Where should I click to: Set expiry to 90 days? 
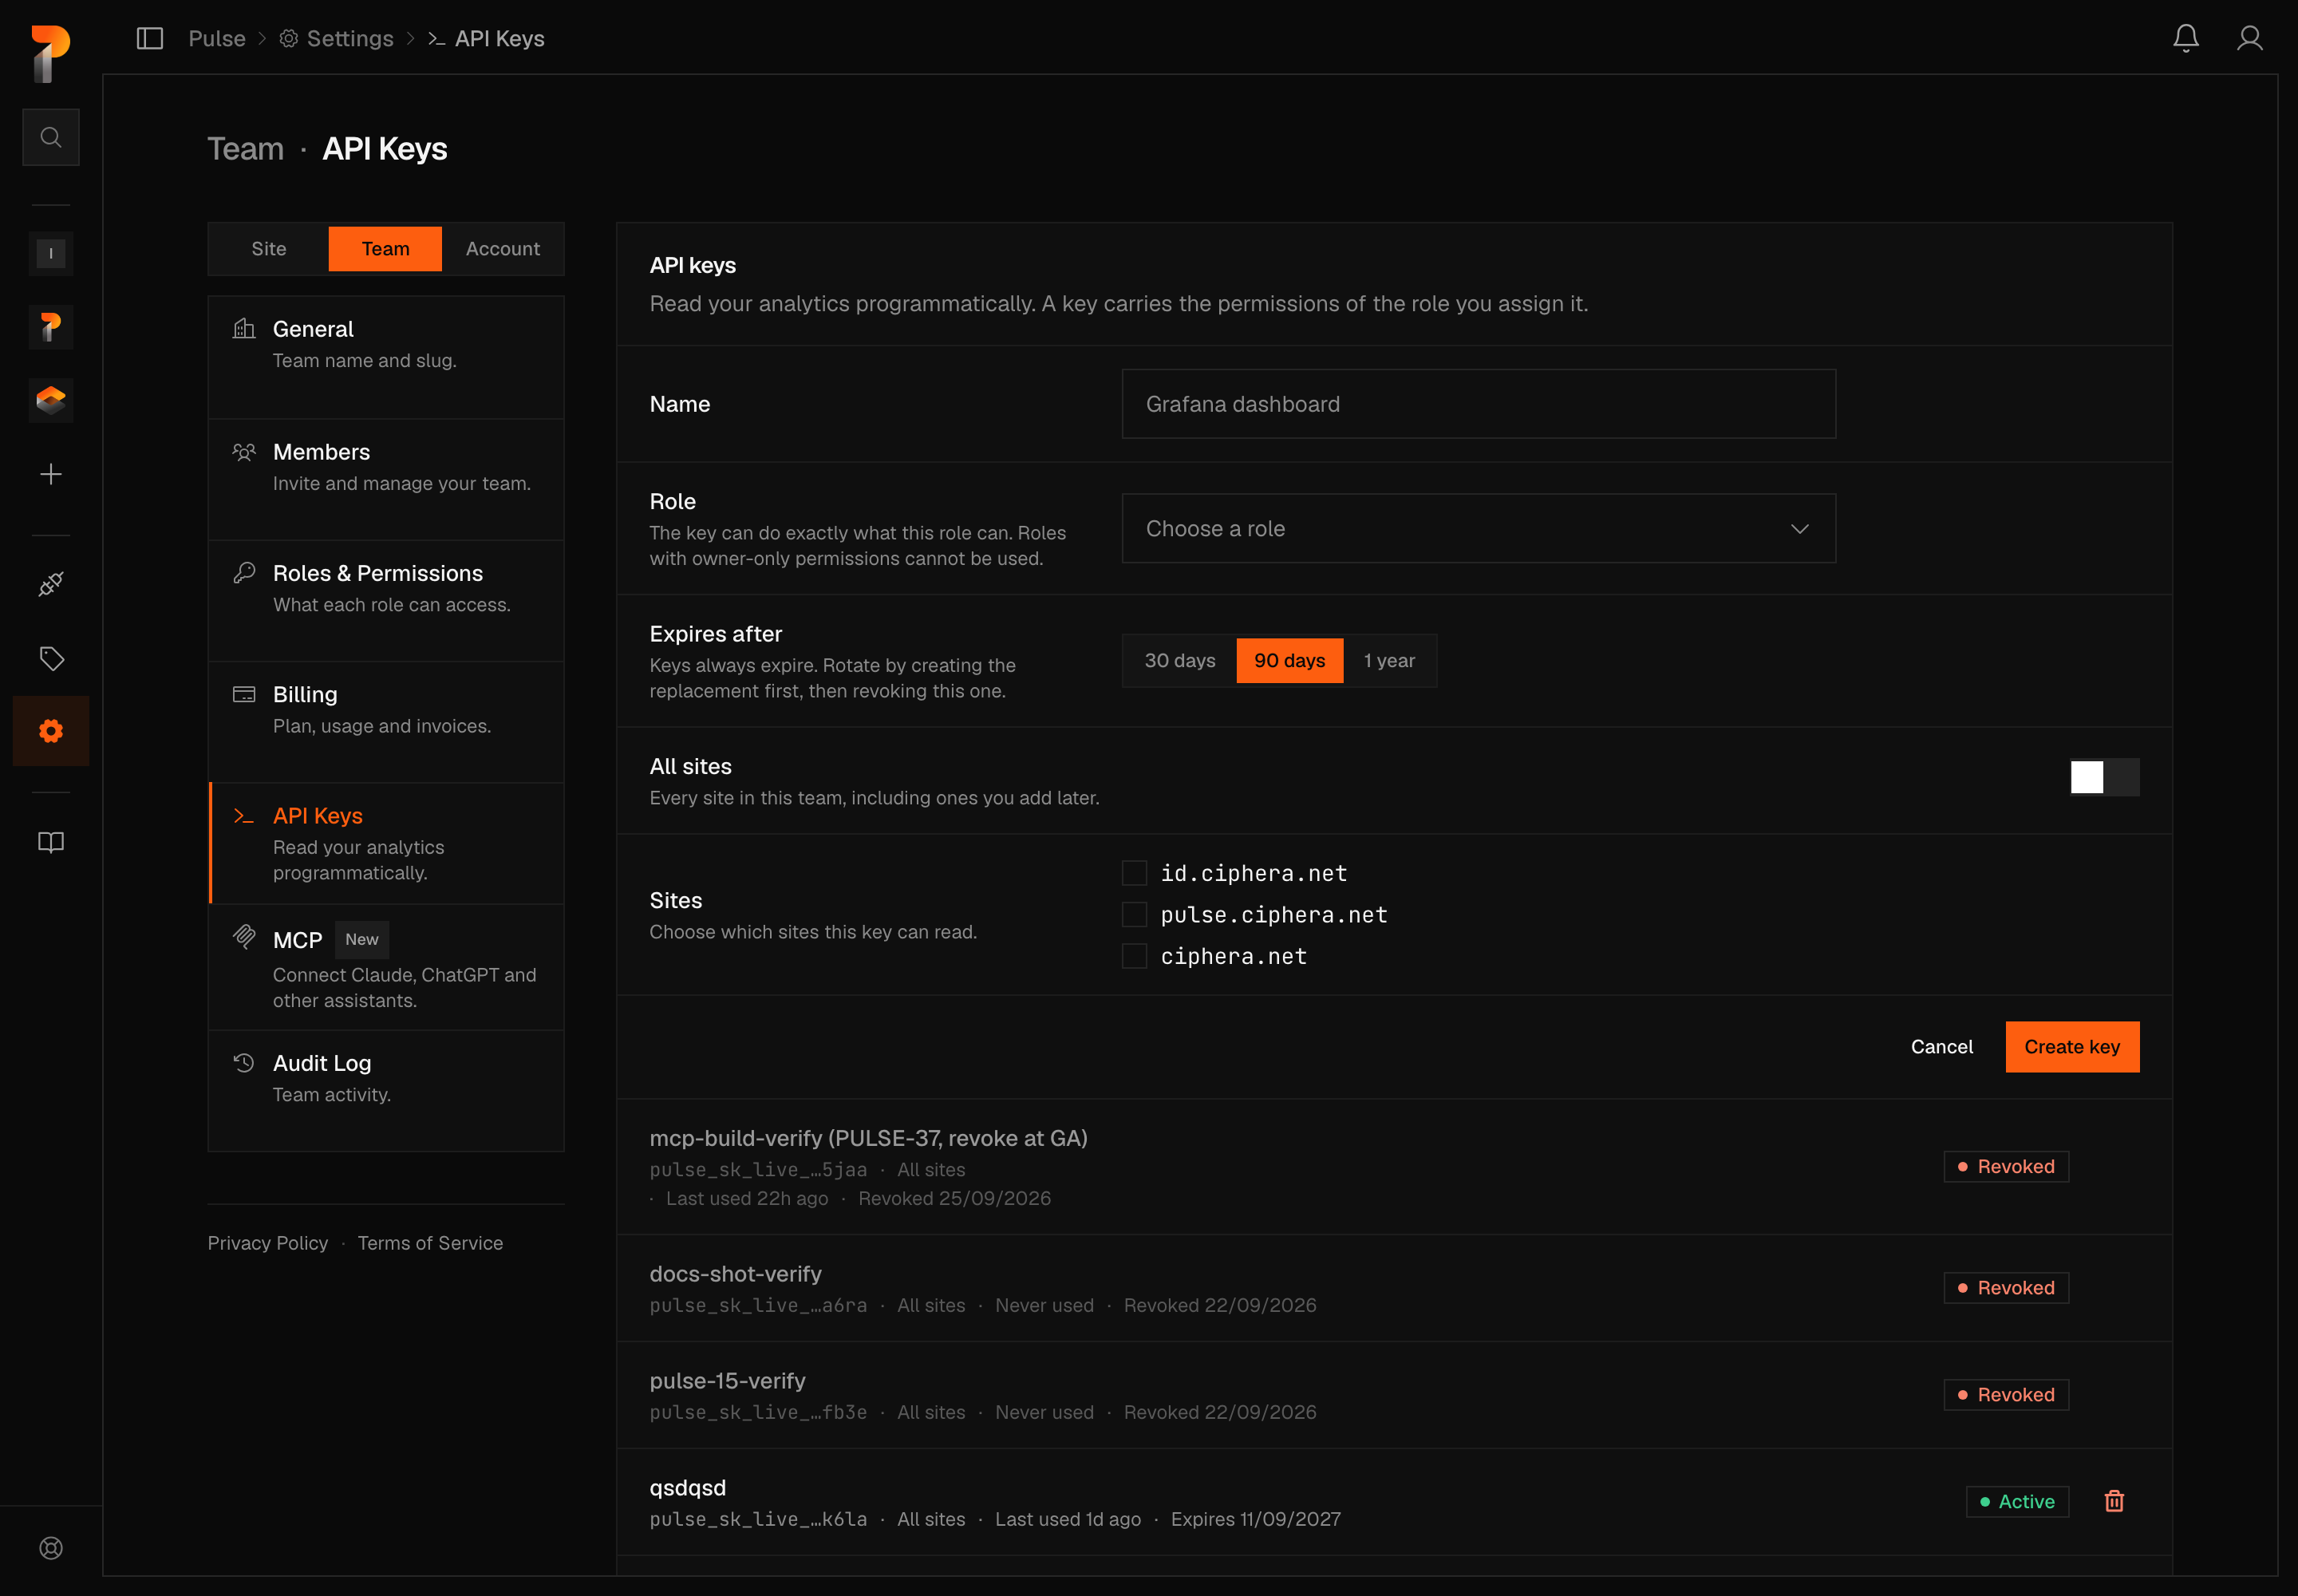(1289, 661)
